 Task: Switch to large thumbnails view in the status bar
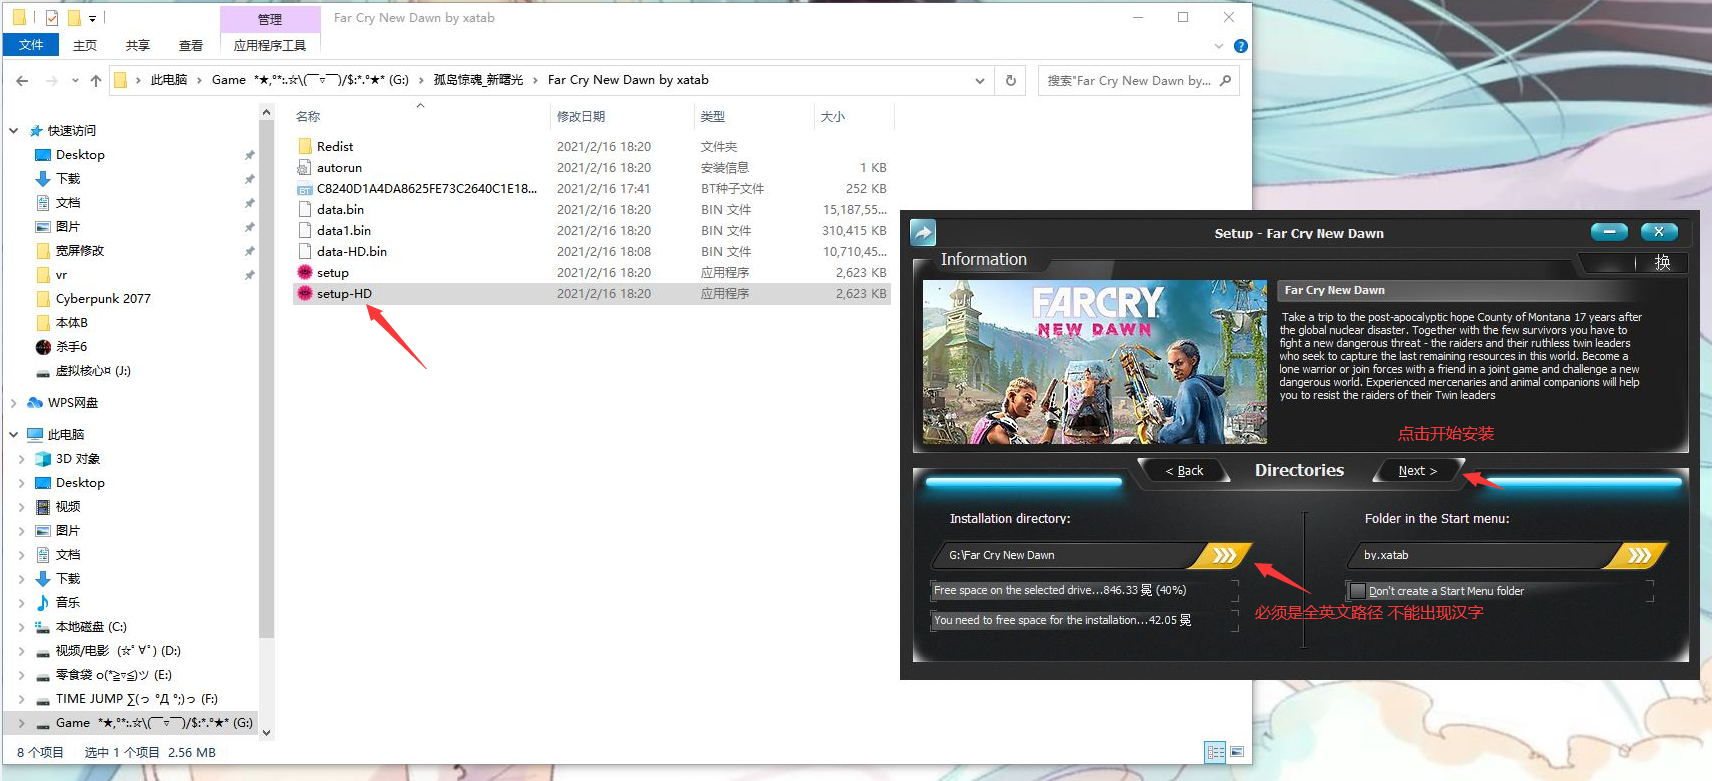pos(1237,752)
